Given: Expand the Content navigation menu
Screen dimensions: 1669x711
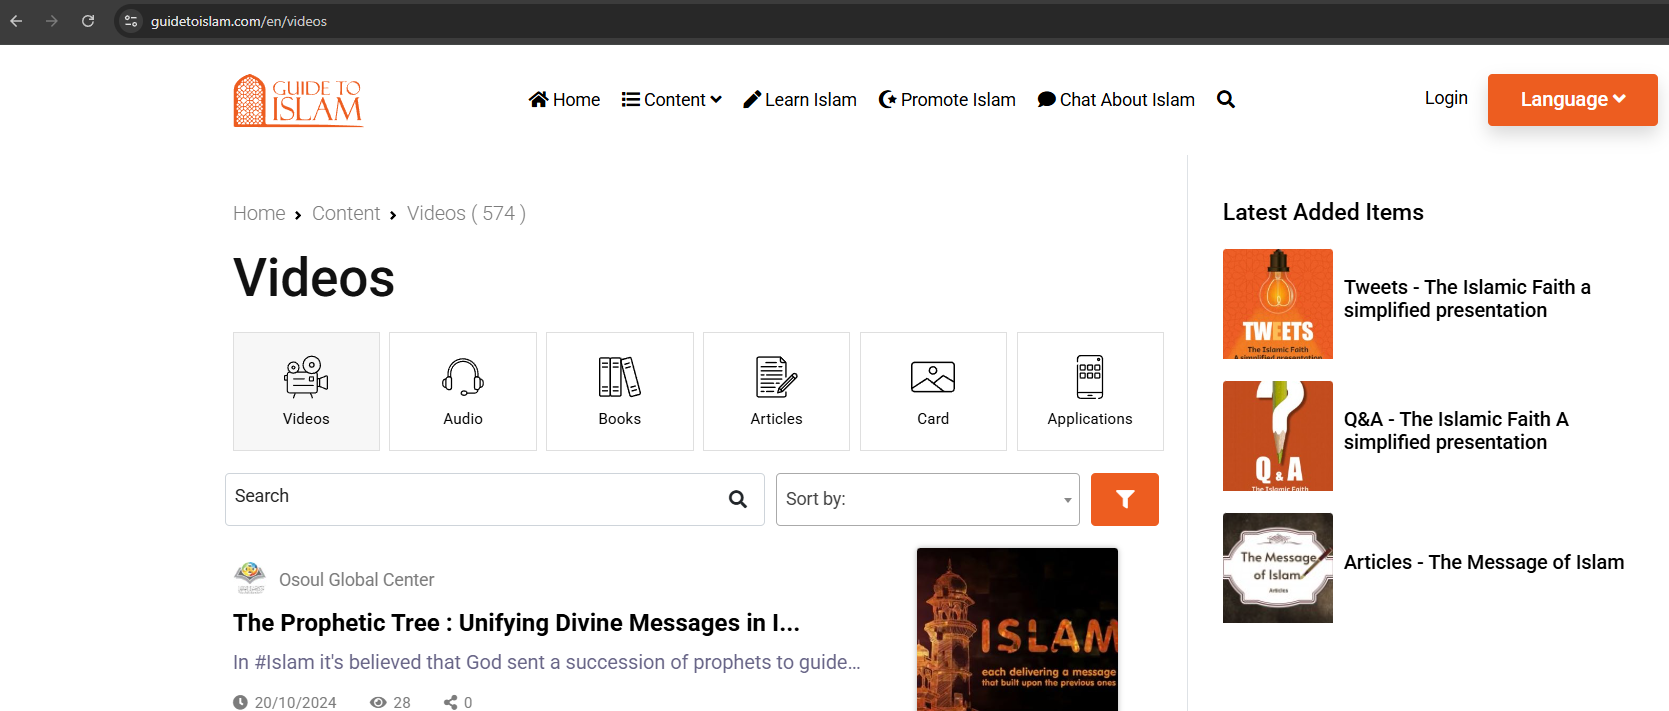Looking at the screenshot, I should (x=671, y=99).
